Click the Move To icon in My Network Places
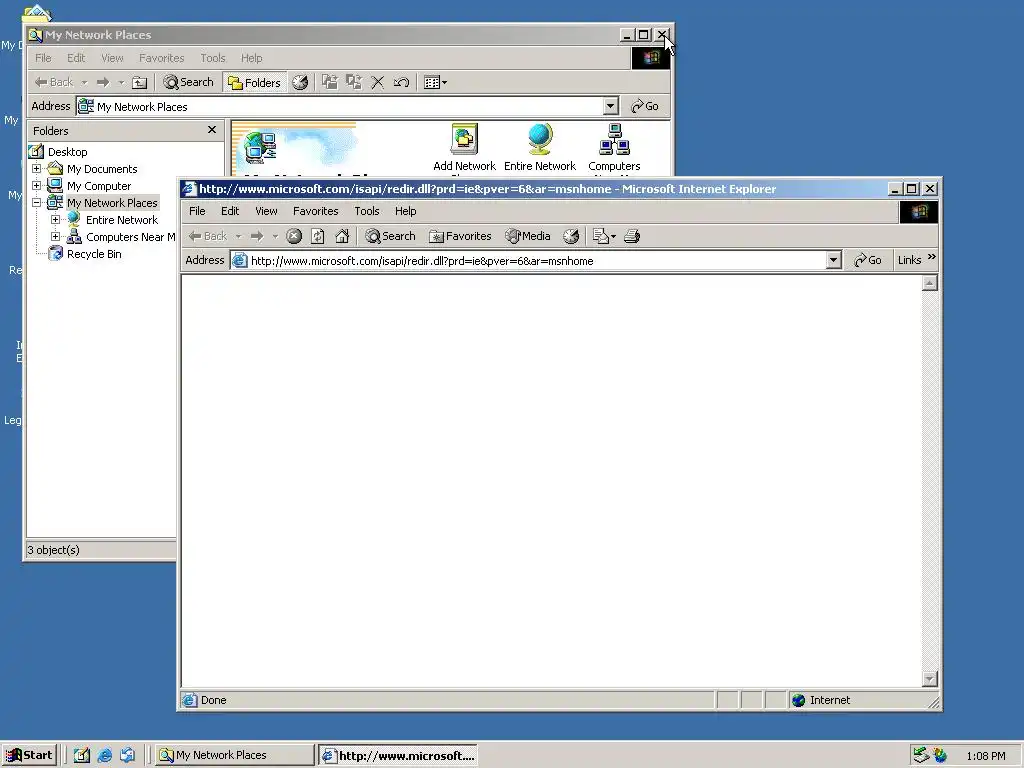This screenshot has height=768, width=1024. [330, 82]
